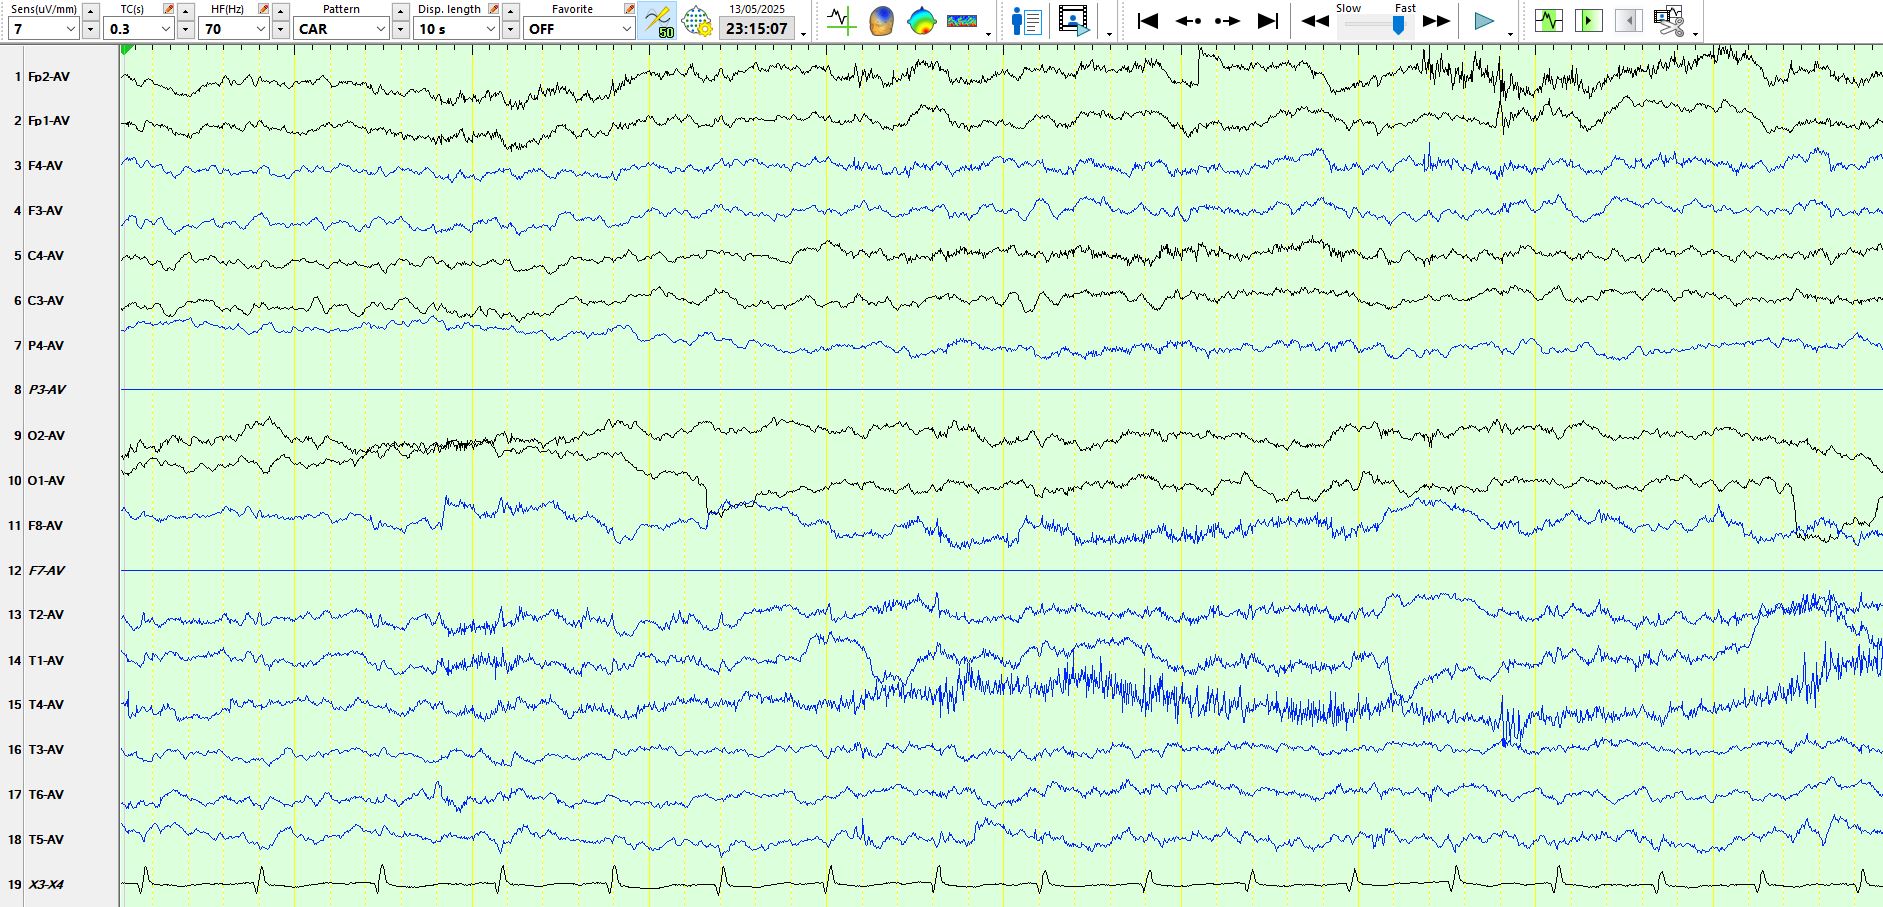Step the Disp. length value up
The height and width of the screenshot is (907, 1883).
click(510, 11)
